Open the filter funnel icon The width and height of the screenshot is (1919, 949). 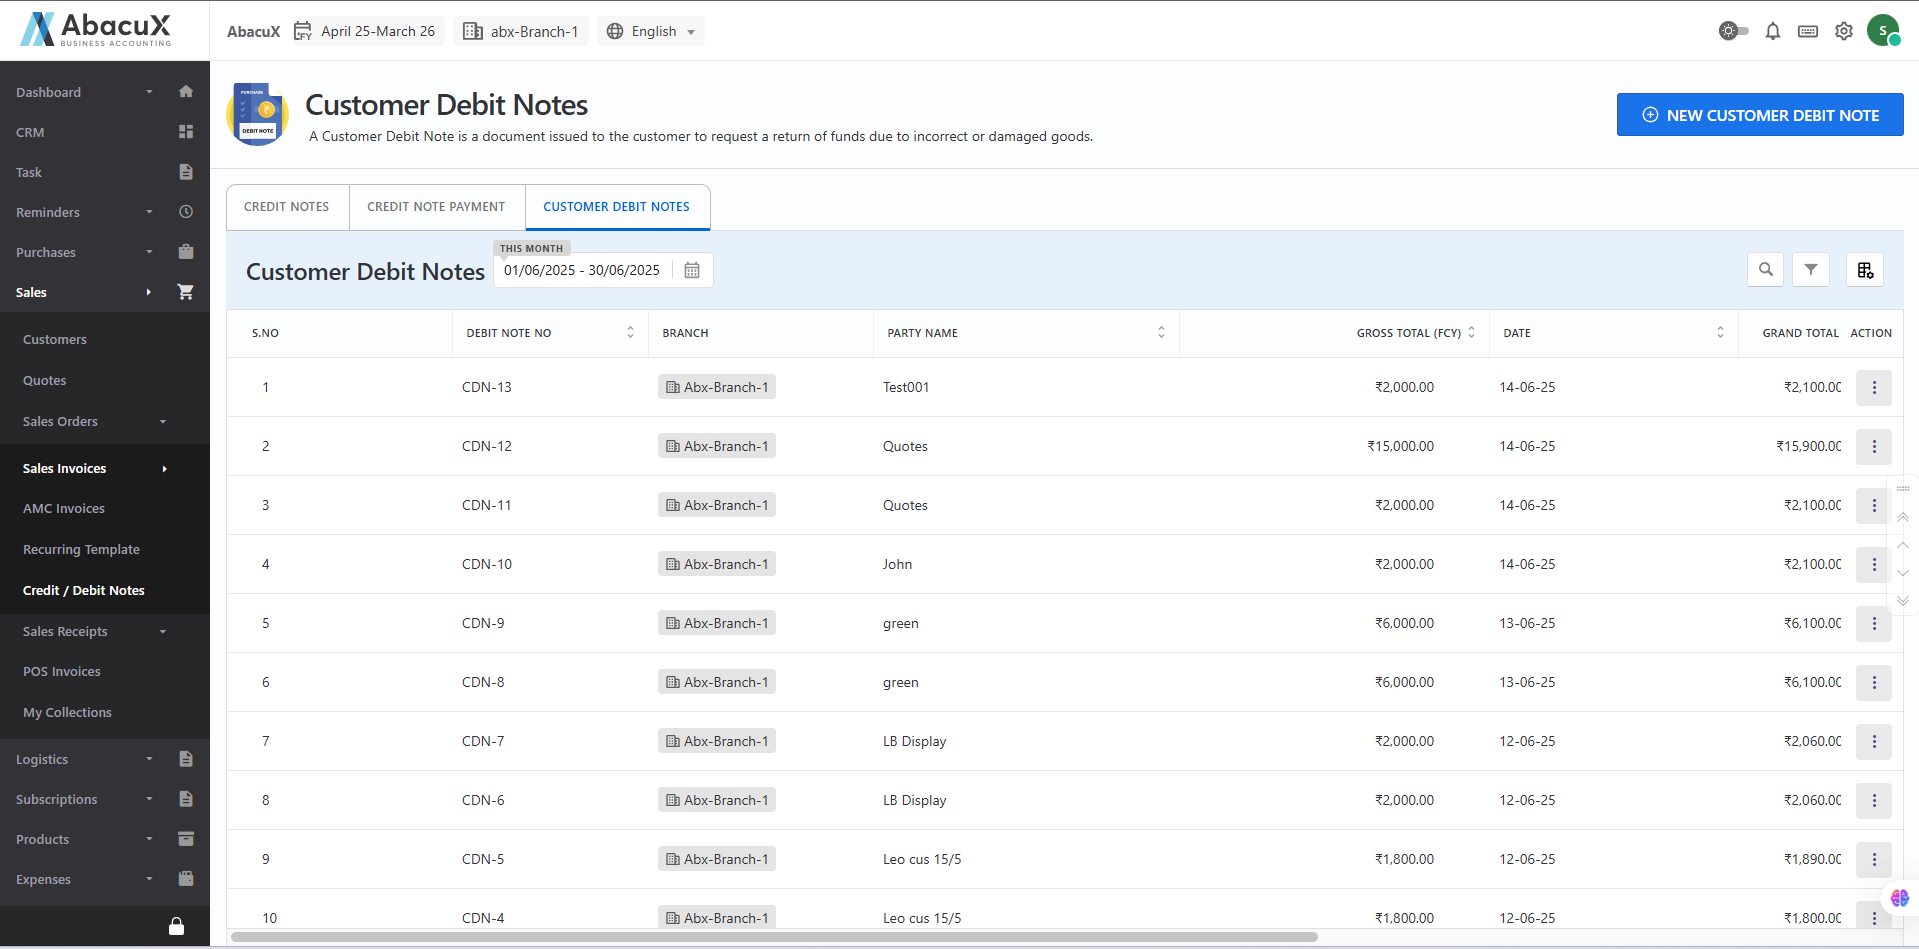[x=1810, y=270]
